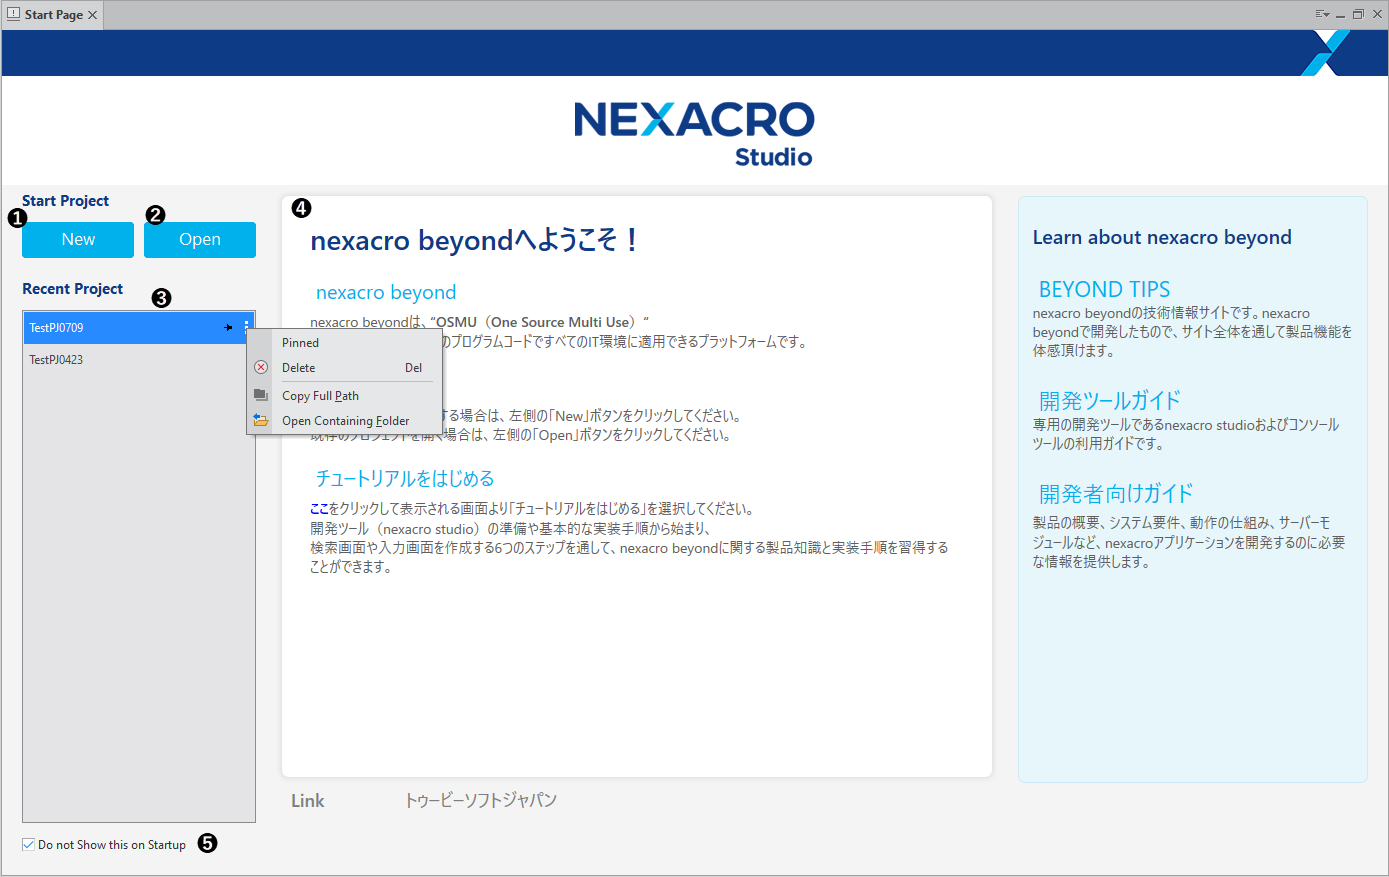Click the Copy Full Path icon

click(x=261, y=396)
